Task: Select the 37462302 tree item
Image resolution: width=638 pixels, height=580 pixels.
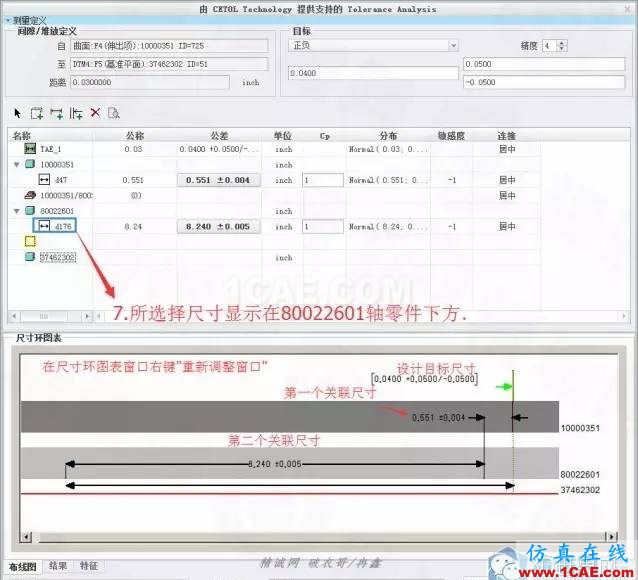Action: [58, 257]
